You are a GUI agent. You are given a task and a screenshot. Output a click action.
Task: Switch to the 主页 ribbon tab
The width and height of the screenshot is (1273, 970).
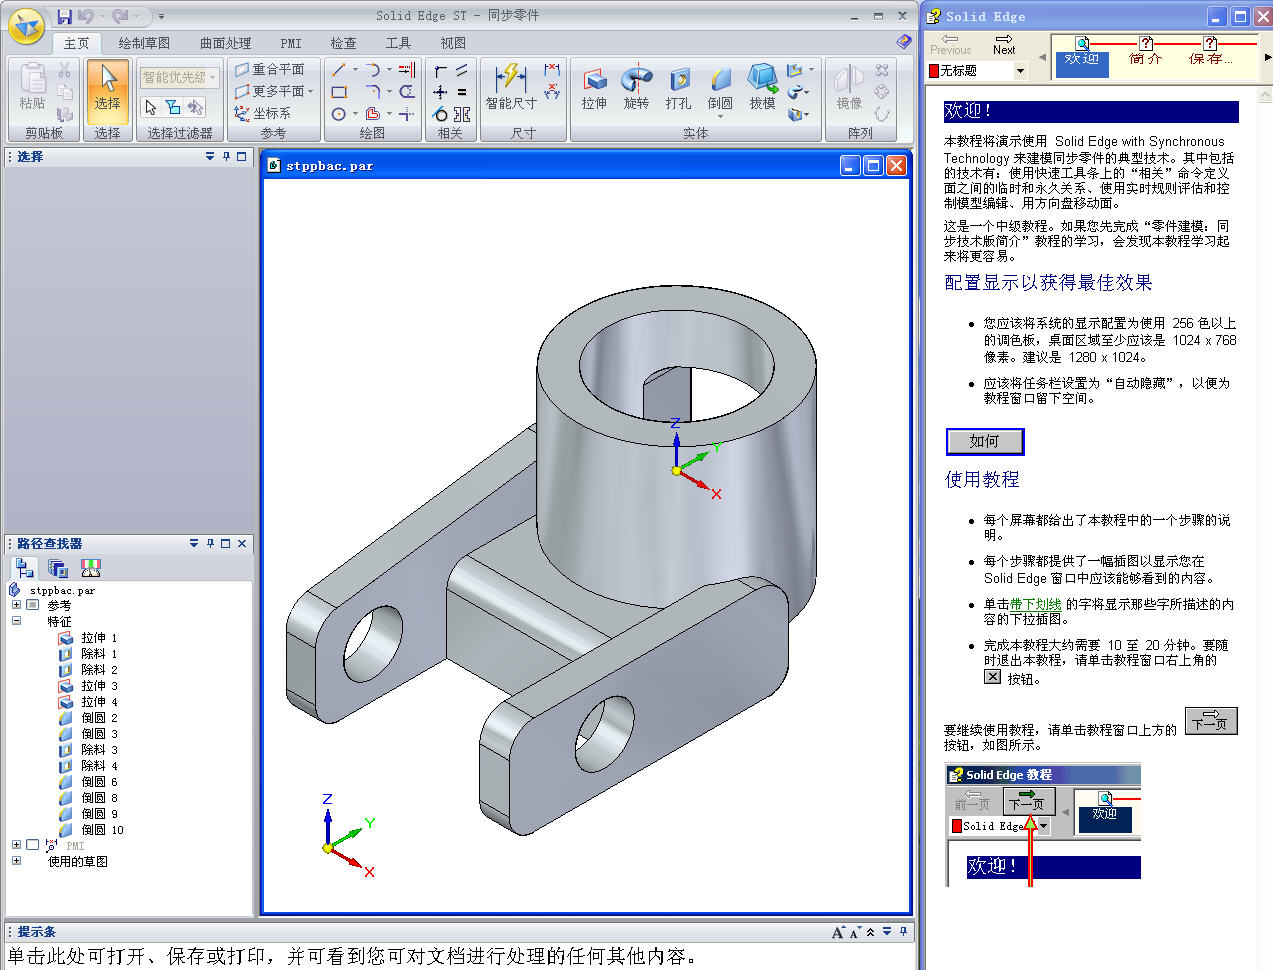click(76, 43)
